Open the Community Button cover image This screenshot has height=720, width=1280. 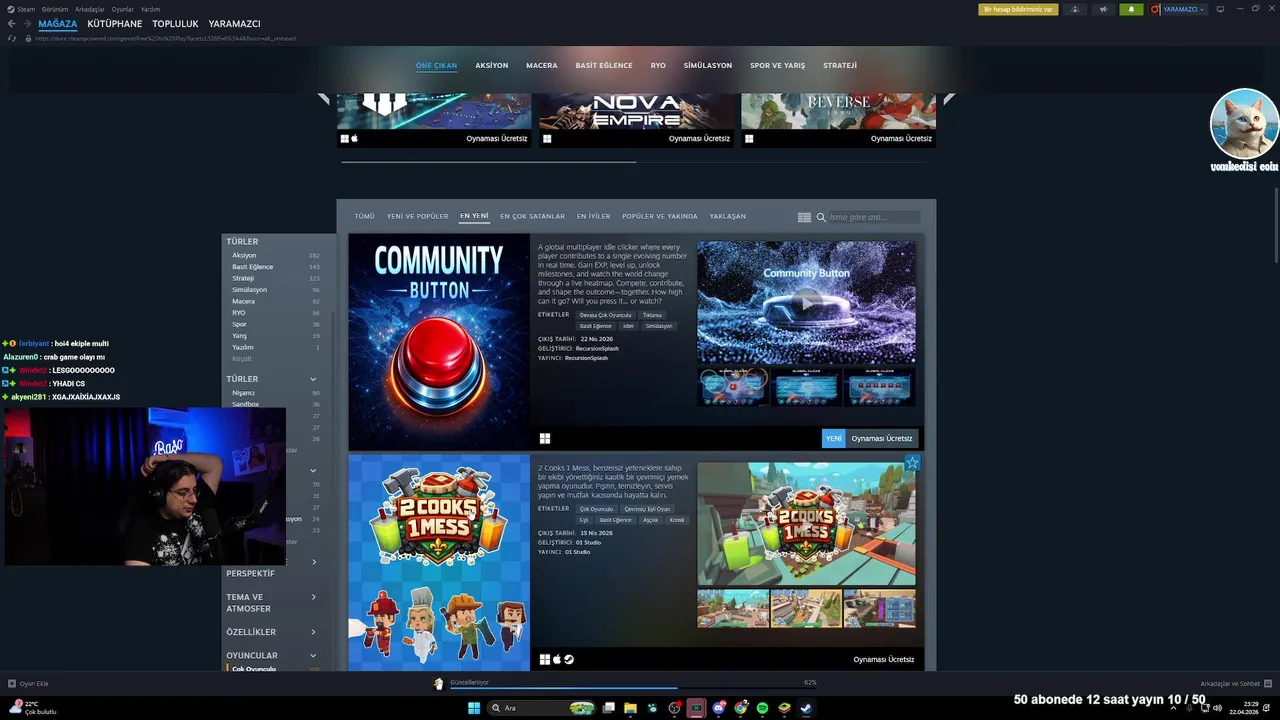pyautogui.click(x=439, y=342)
